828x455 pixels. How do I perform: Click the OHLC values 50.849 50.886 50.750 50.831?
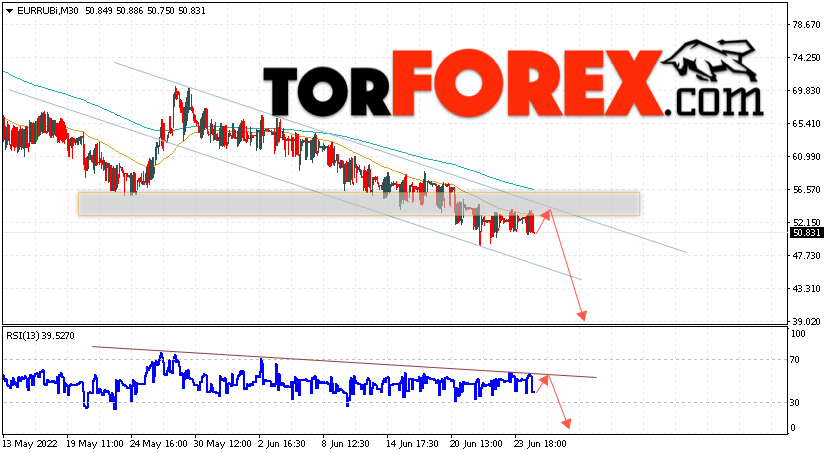click(x=145, y=11)
